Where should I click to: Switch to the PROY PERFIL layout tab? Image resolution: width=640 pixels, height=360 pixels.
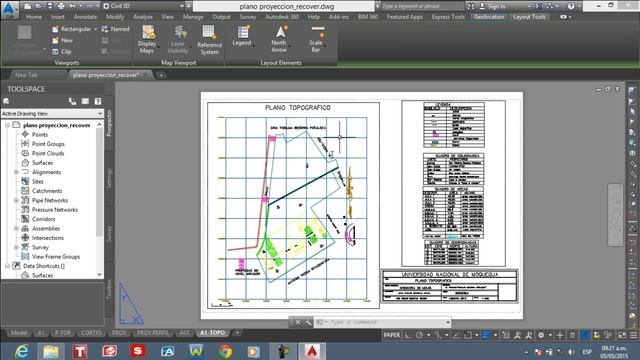pos(153,333)
